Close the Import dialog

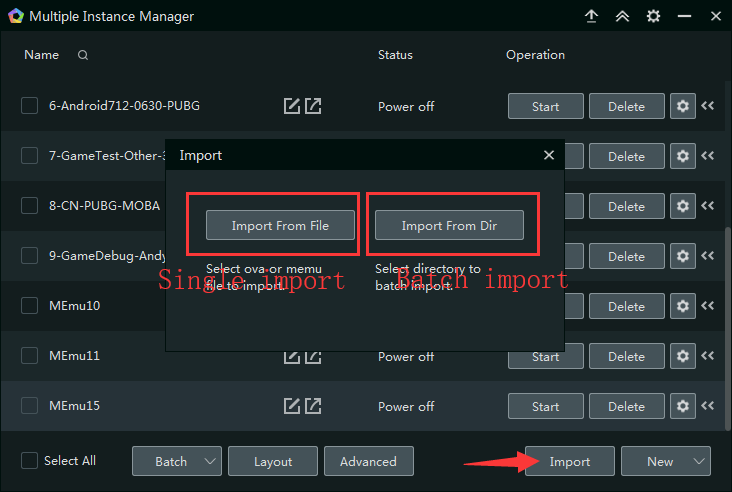[548, 155]
